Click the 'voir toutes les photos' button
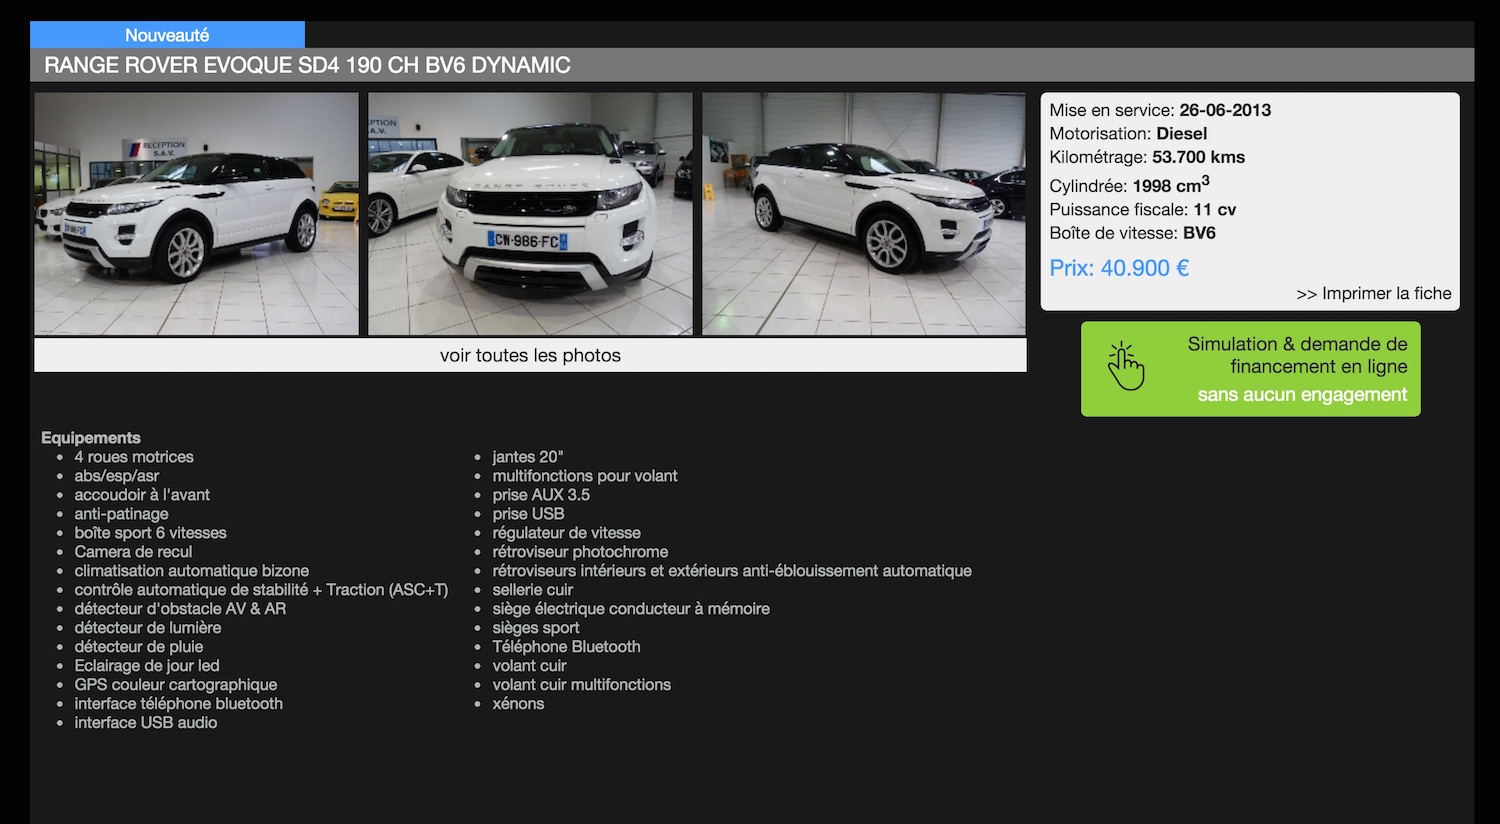The image size is (1500, 824). coord(530,355)
